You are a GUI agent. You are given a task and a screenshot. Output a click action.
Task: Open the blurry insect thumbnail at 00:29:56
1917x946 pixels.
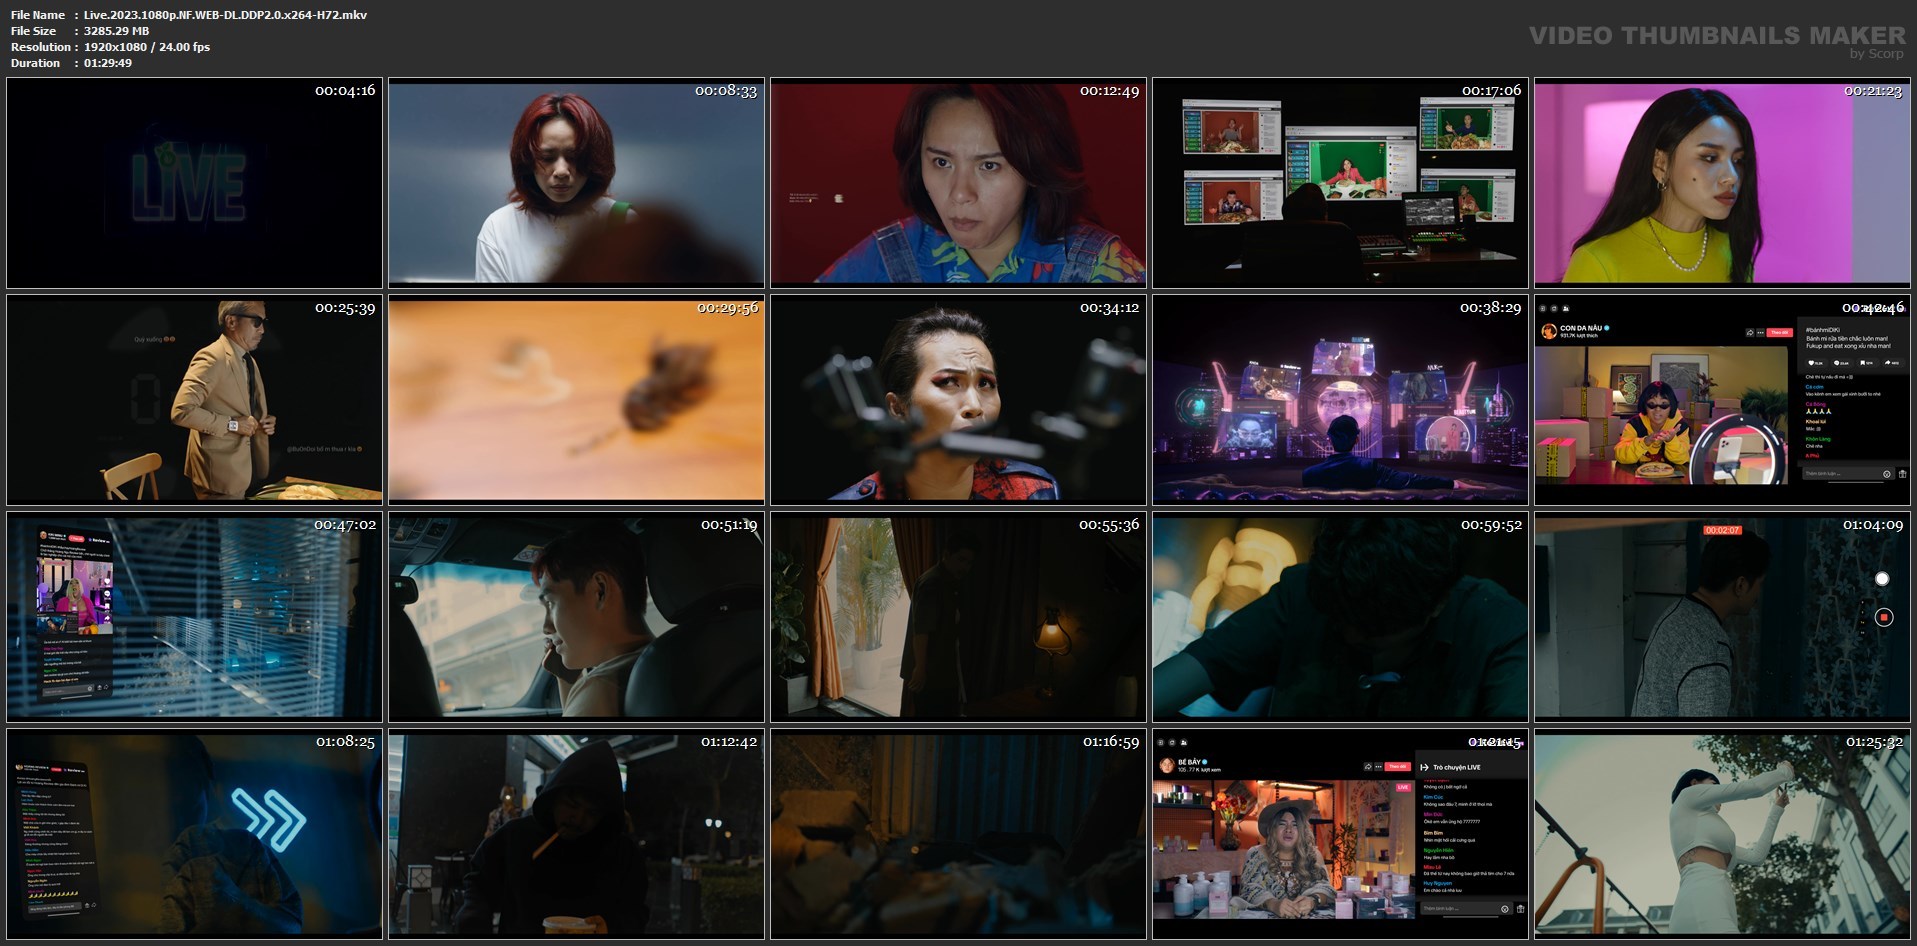(577, 400)
